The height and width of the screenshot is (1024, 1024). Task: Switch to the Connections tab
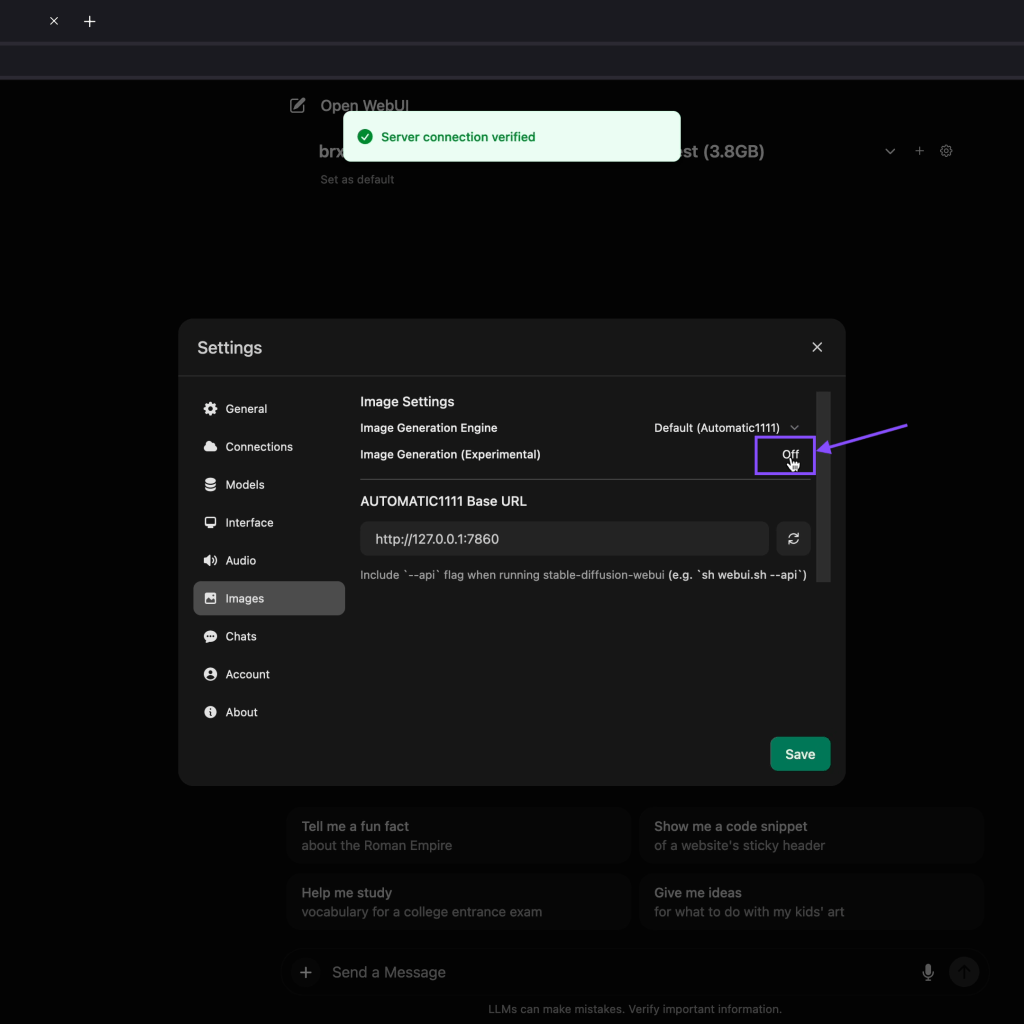click(x=258, y=447)
